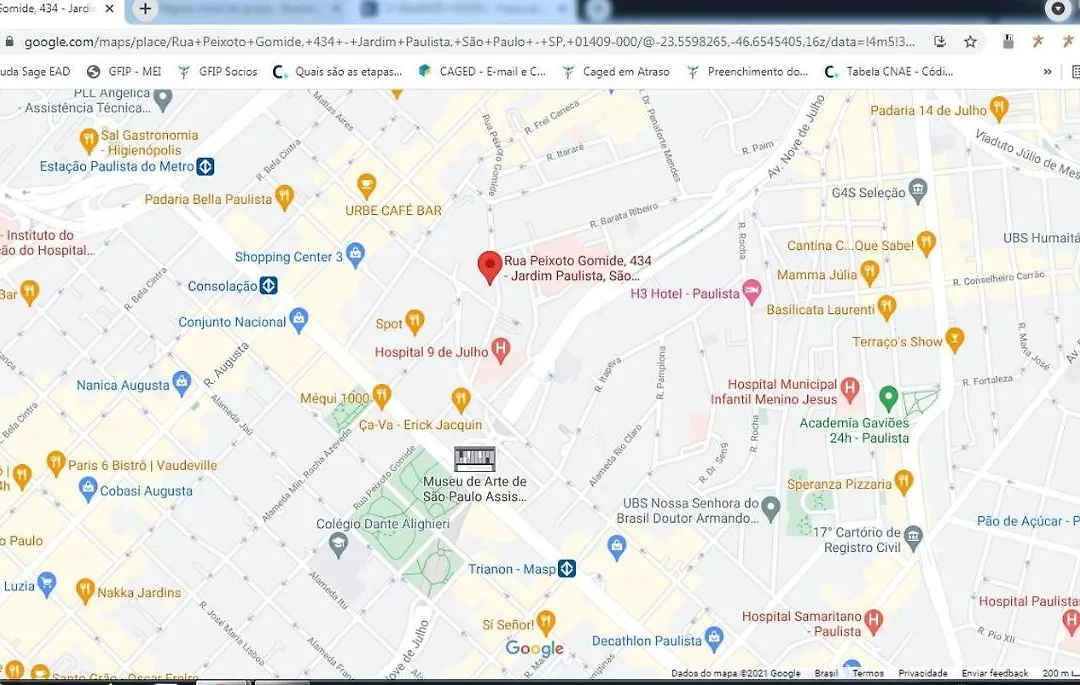Click the Spot restaurant pin
The height and width of the screenshot is (685, 1080).
click(414, 321)
